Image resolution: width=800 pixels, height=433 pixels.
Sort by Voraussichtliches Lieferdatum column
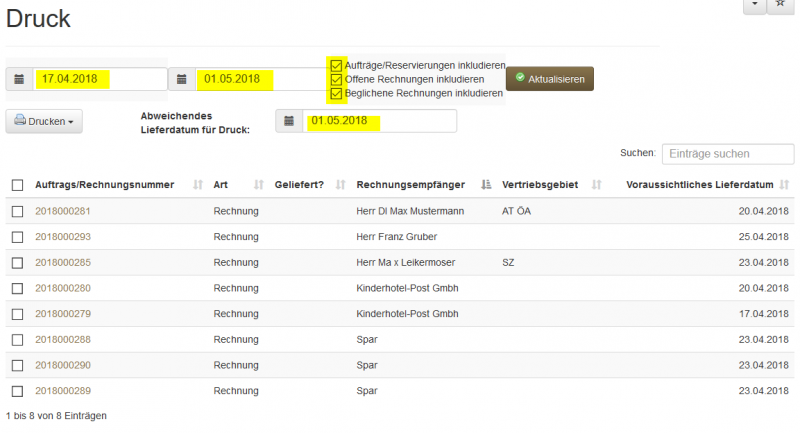[784, 185]
